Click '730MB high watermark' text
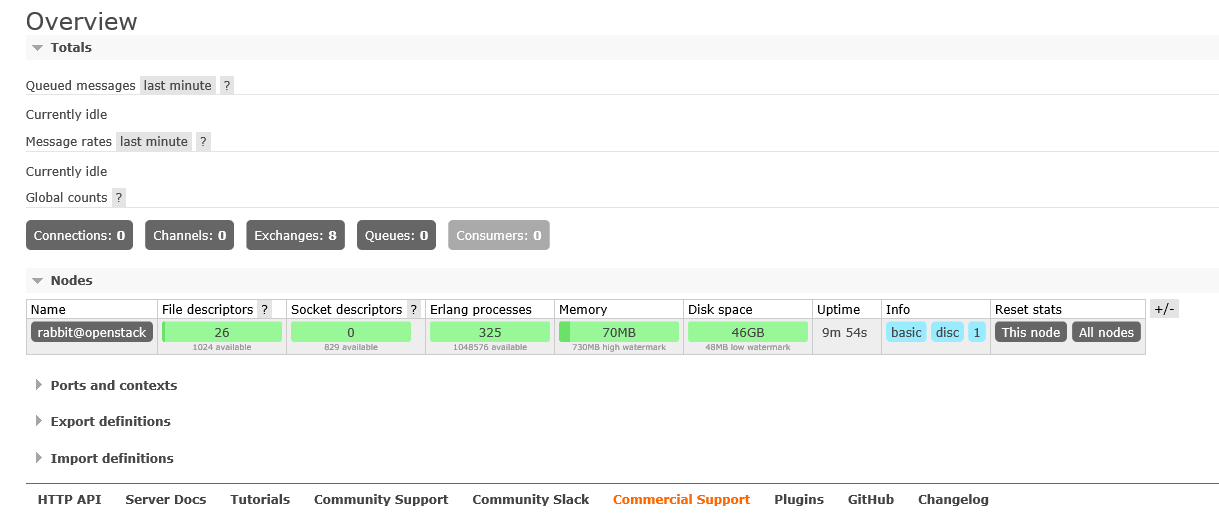The image size is (1219, 526). coord(619,348)
